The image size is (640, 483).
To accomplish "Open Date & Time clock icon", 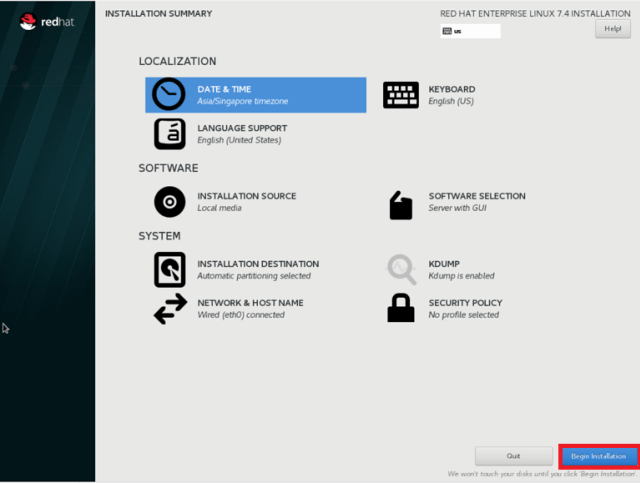I will click(x=169, y=94).
